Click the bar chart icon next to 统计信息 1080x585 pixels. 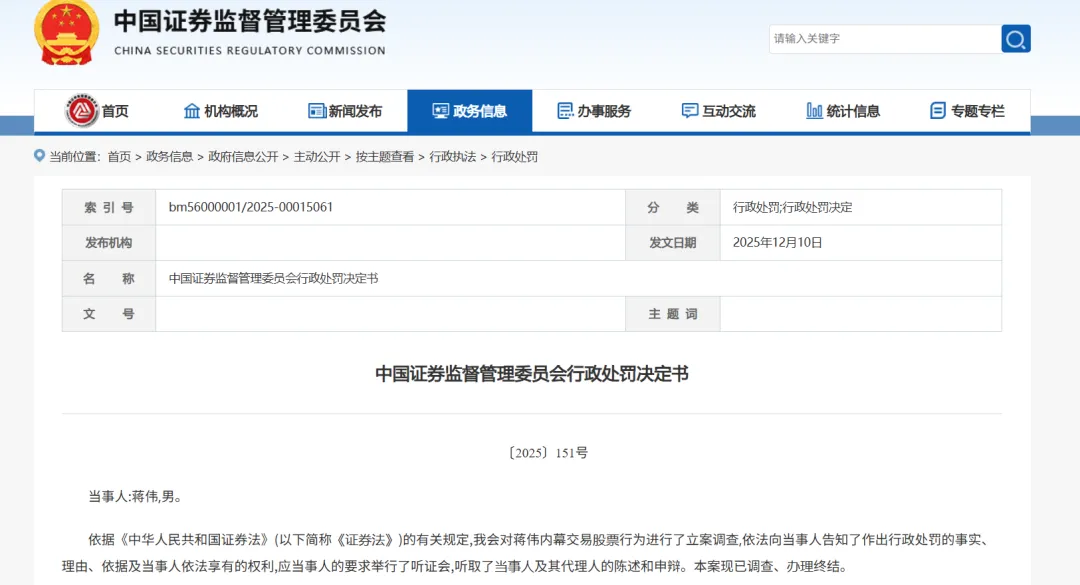(814, 111)
